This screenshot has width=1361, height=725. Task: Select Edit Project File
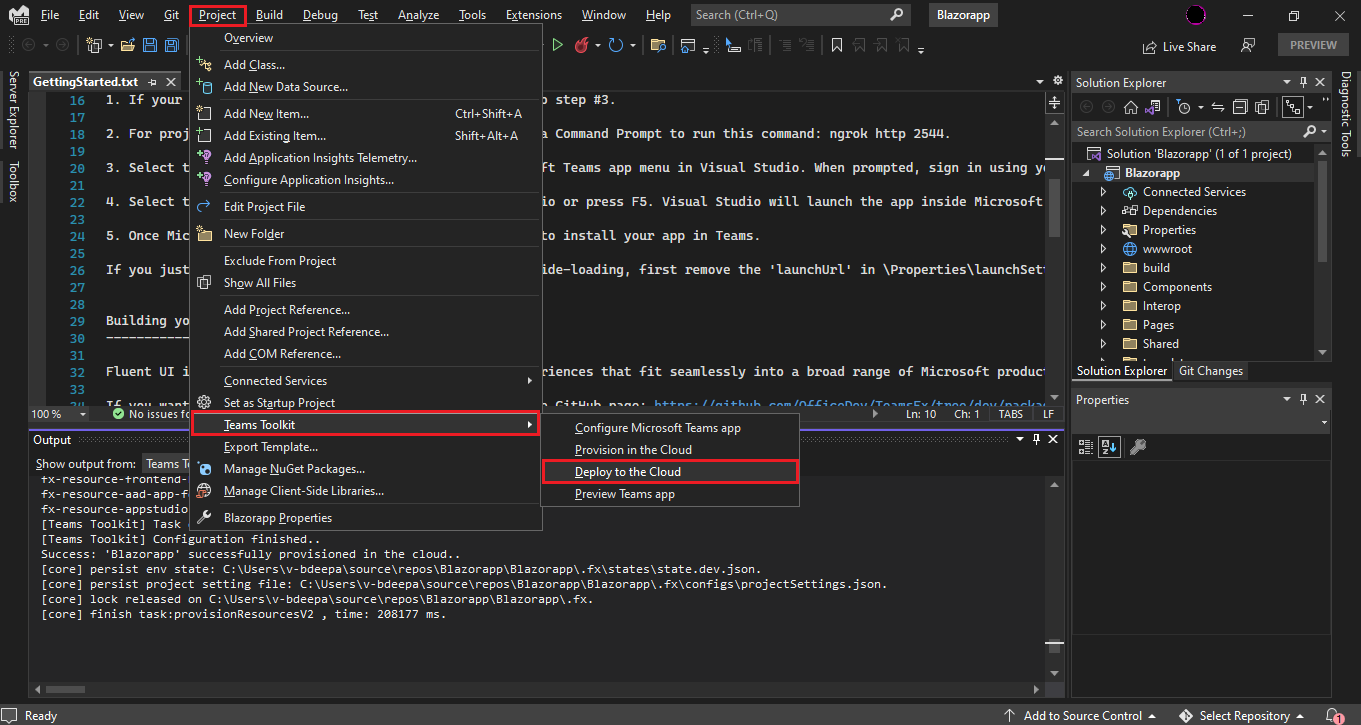pyautogui.click(x=366, y=207)
